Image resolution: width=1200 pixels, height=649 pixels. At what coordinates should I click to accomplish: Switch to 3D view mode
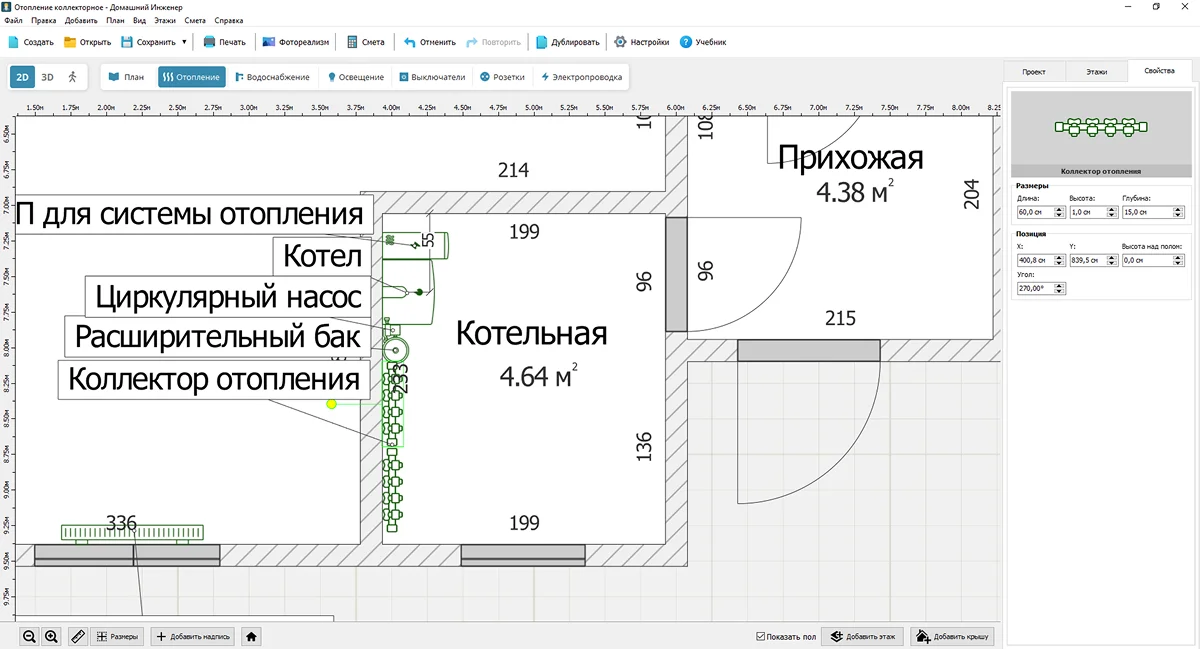click(x=47, y=77)
